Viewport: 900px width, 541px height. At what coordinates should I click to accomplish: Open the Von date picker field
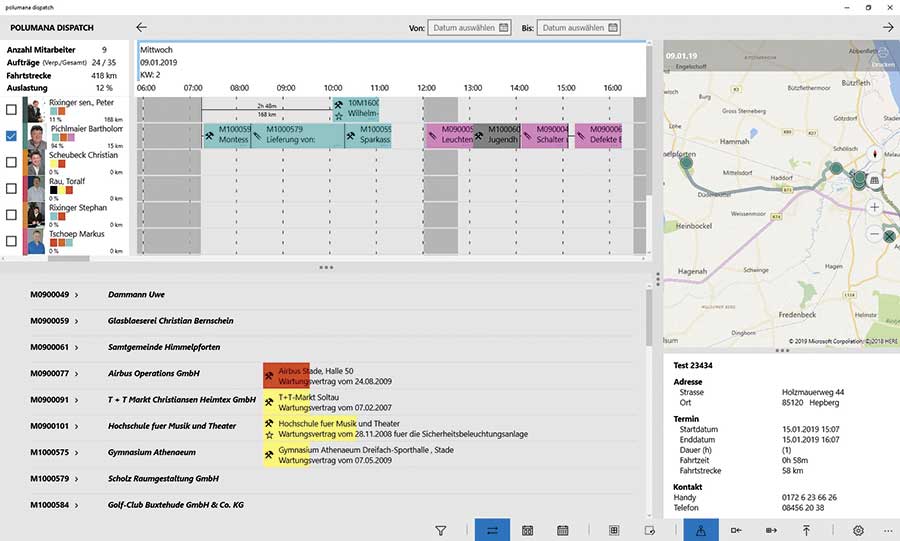click(x=469, y=28)
